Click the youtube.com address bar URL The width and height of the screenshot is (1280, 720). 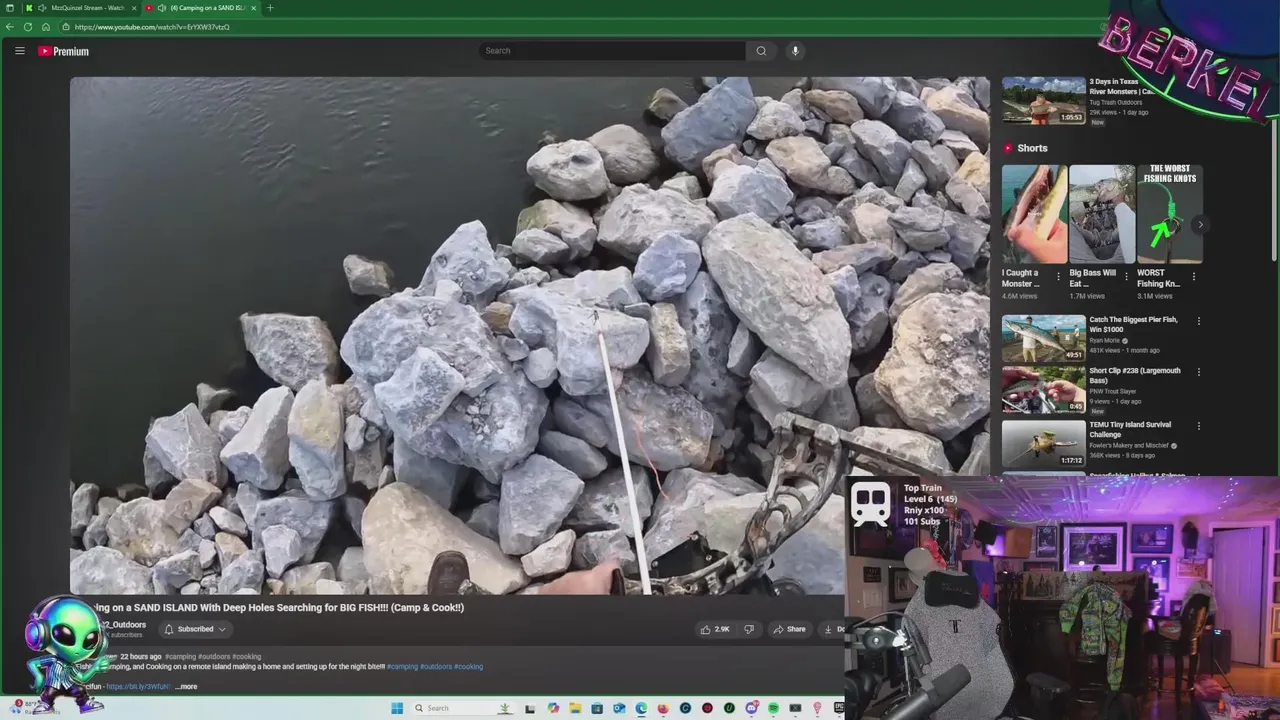pos(152,27)
